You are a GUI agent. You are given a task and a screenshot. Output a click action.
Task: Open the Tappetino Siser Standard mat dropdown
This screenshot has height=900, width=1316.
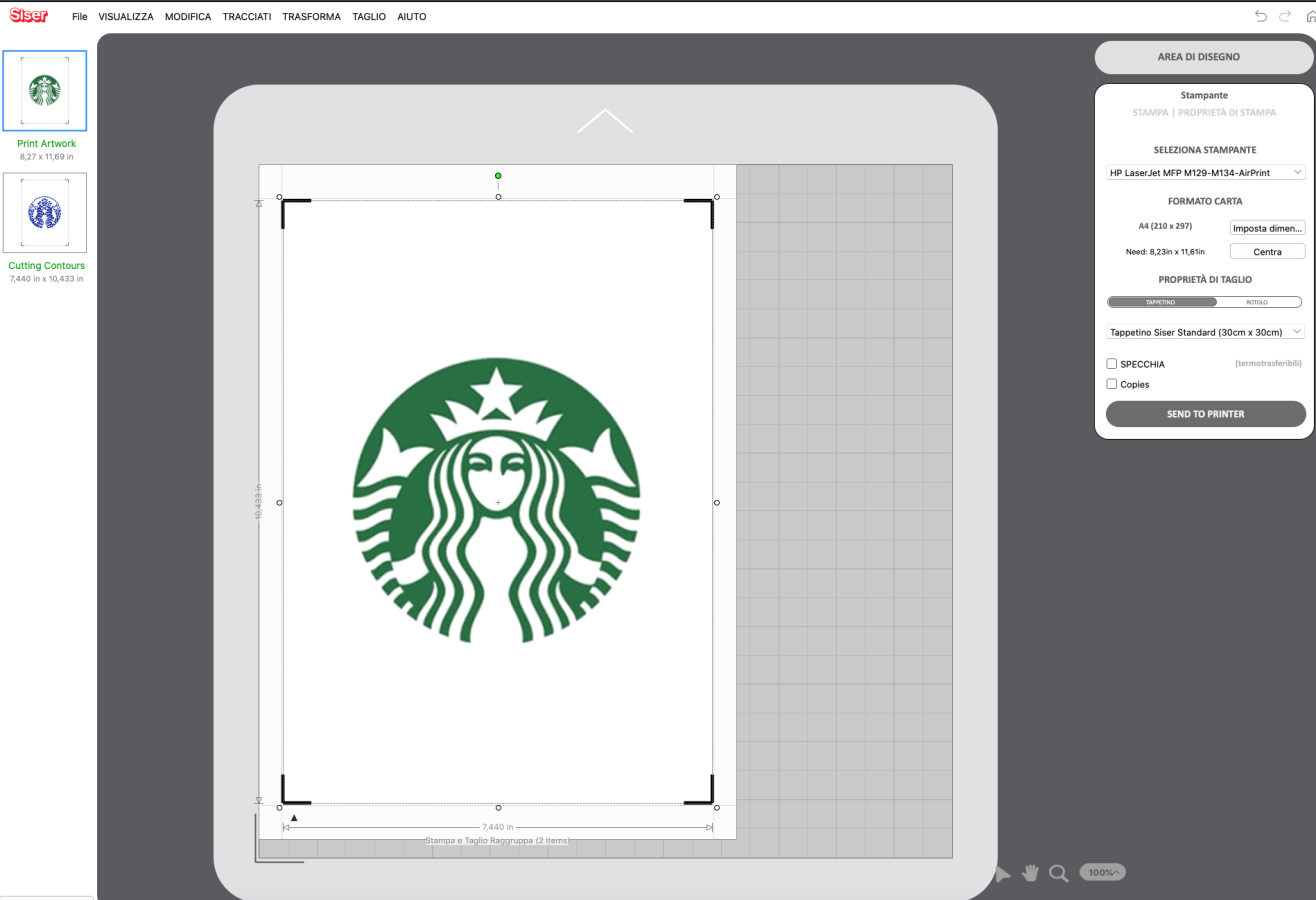1206,332
